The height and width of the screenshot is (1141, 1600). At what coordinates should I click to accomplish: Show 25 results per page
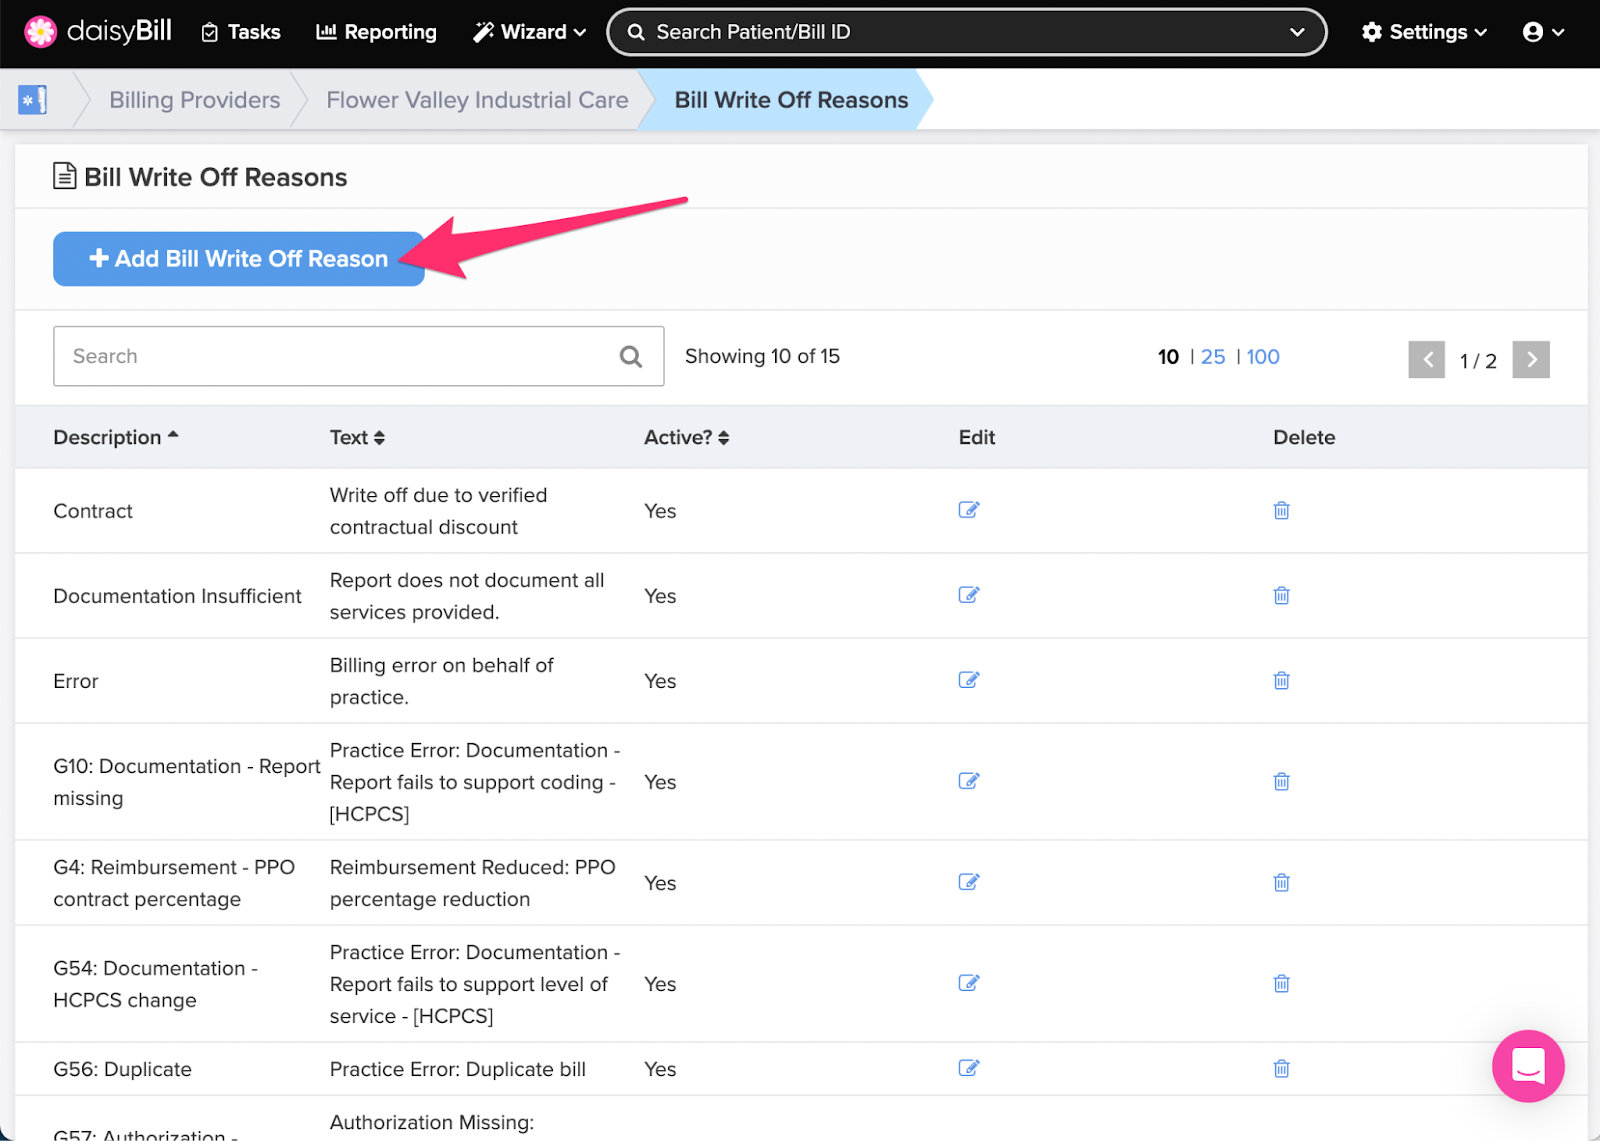(1212, 357)
